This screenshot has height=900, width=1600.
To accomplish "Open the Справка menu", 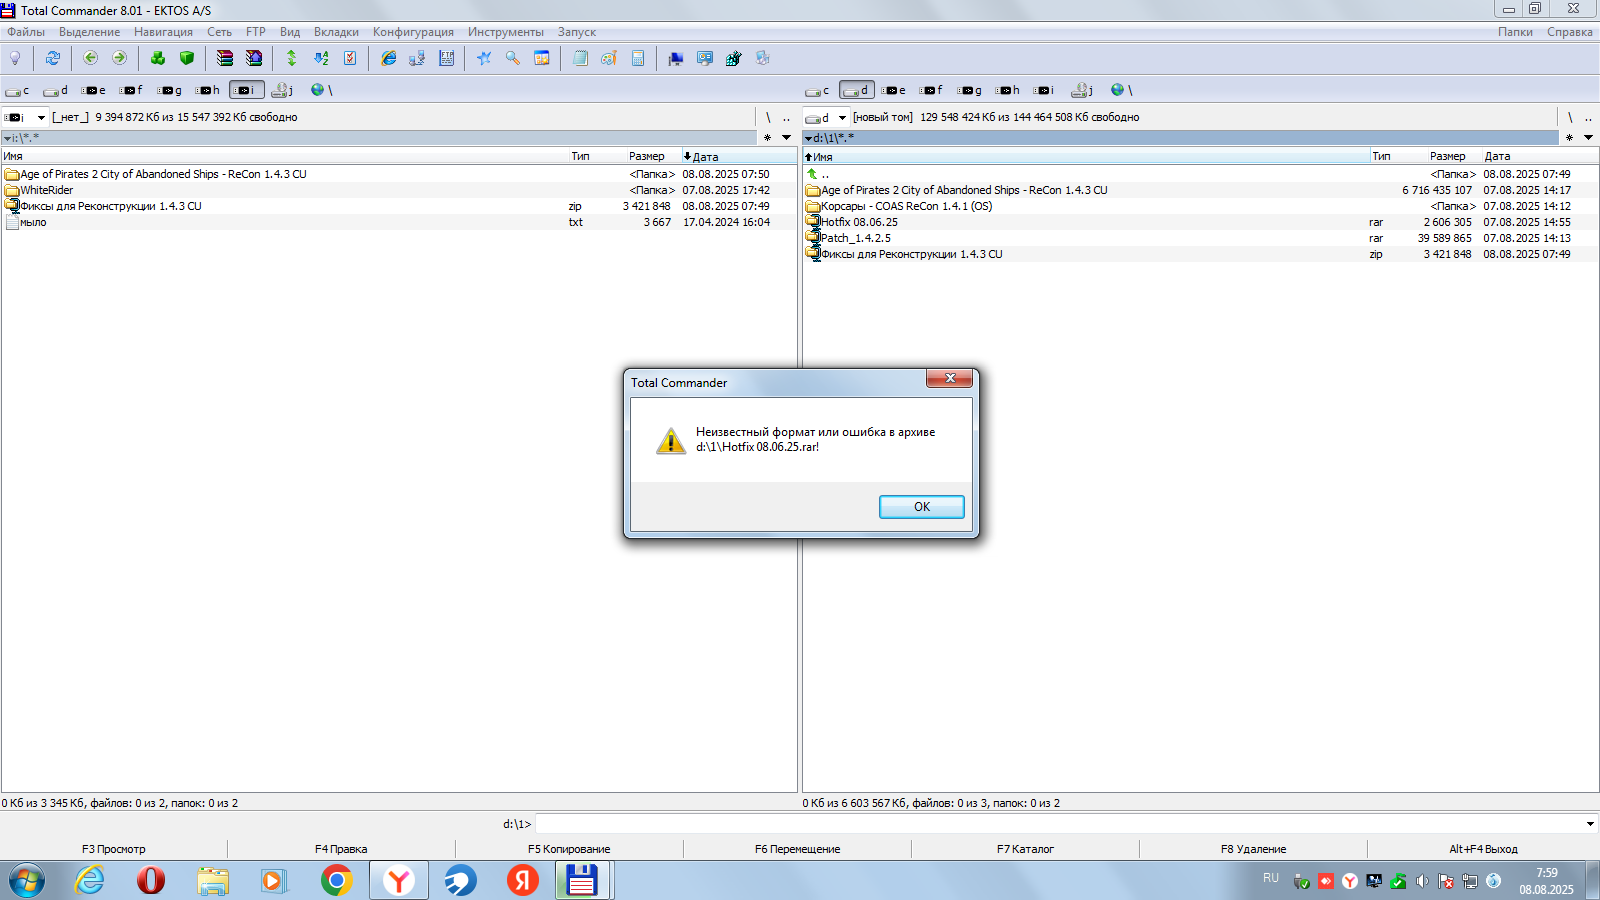I will (1569, 32).
